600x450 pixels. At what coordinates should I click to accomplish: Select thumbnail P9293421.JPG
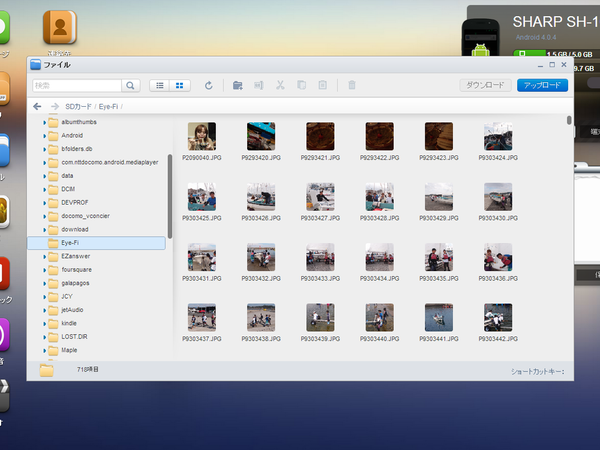320,136
